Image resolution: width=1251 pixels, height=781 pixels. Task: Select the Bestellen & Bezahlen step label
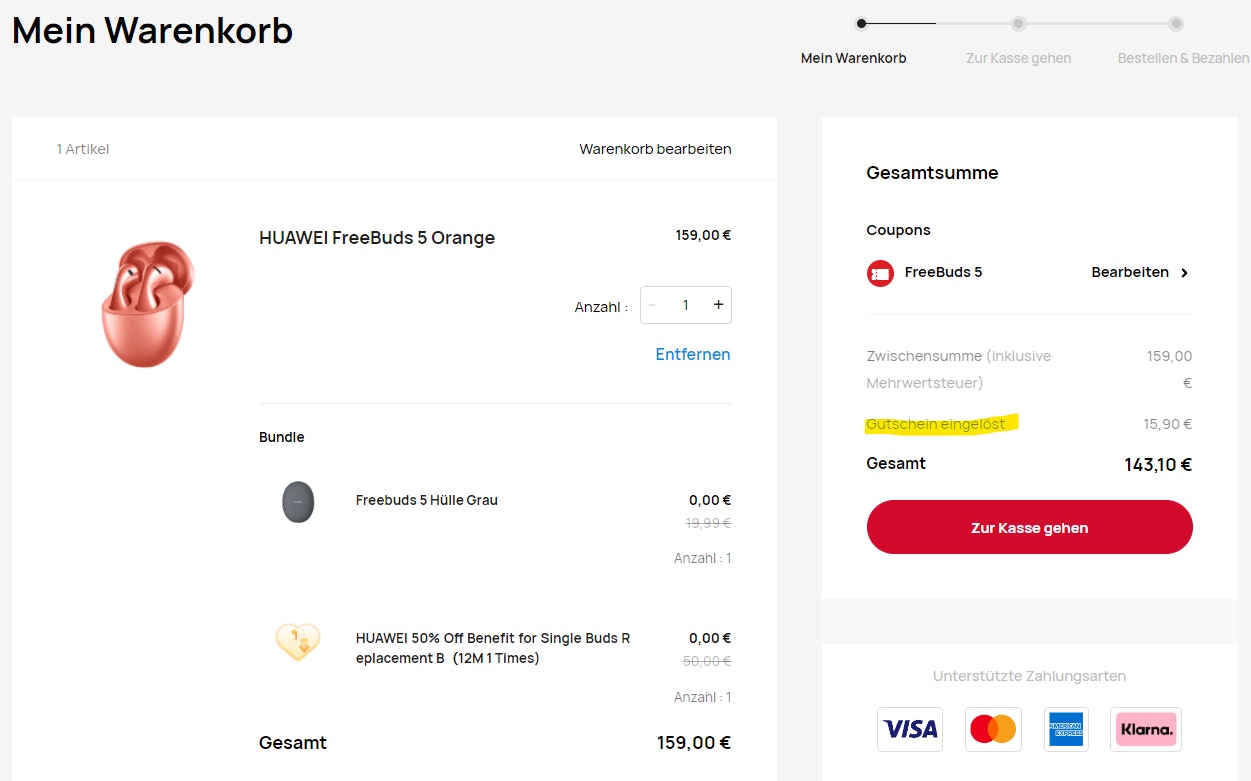pyautogui.click(x=1182, y=58)
